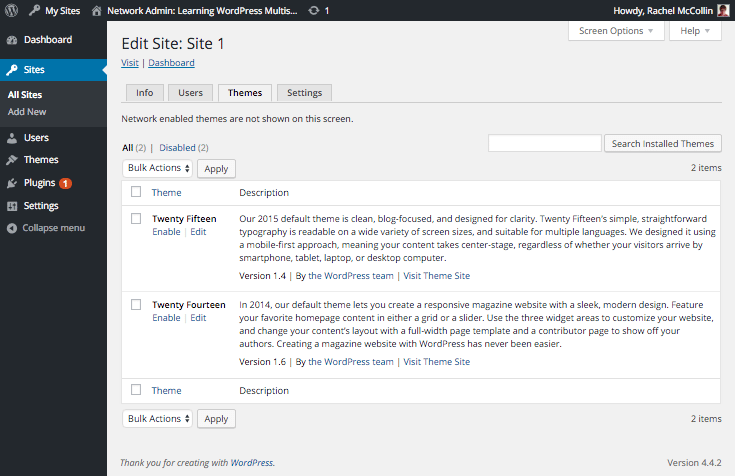Click the Users person icon in sidebar
Screen dimensions: 735x476
12,138
